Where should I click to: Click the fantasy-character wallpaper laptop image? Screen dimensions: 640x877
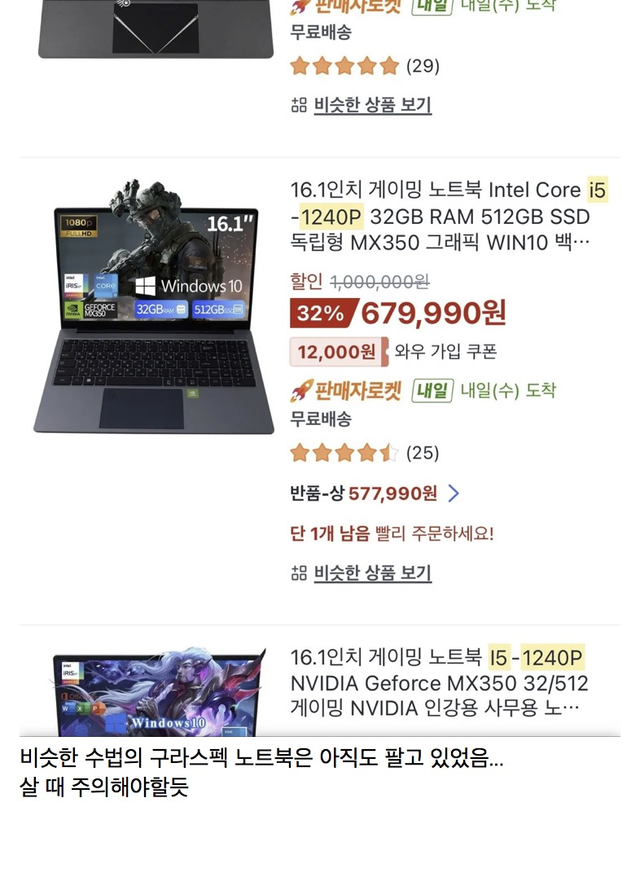pyautogui.click(x=158, y=692)
